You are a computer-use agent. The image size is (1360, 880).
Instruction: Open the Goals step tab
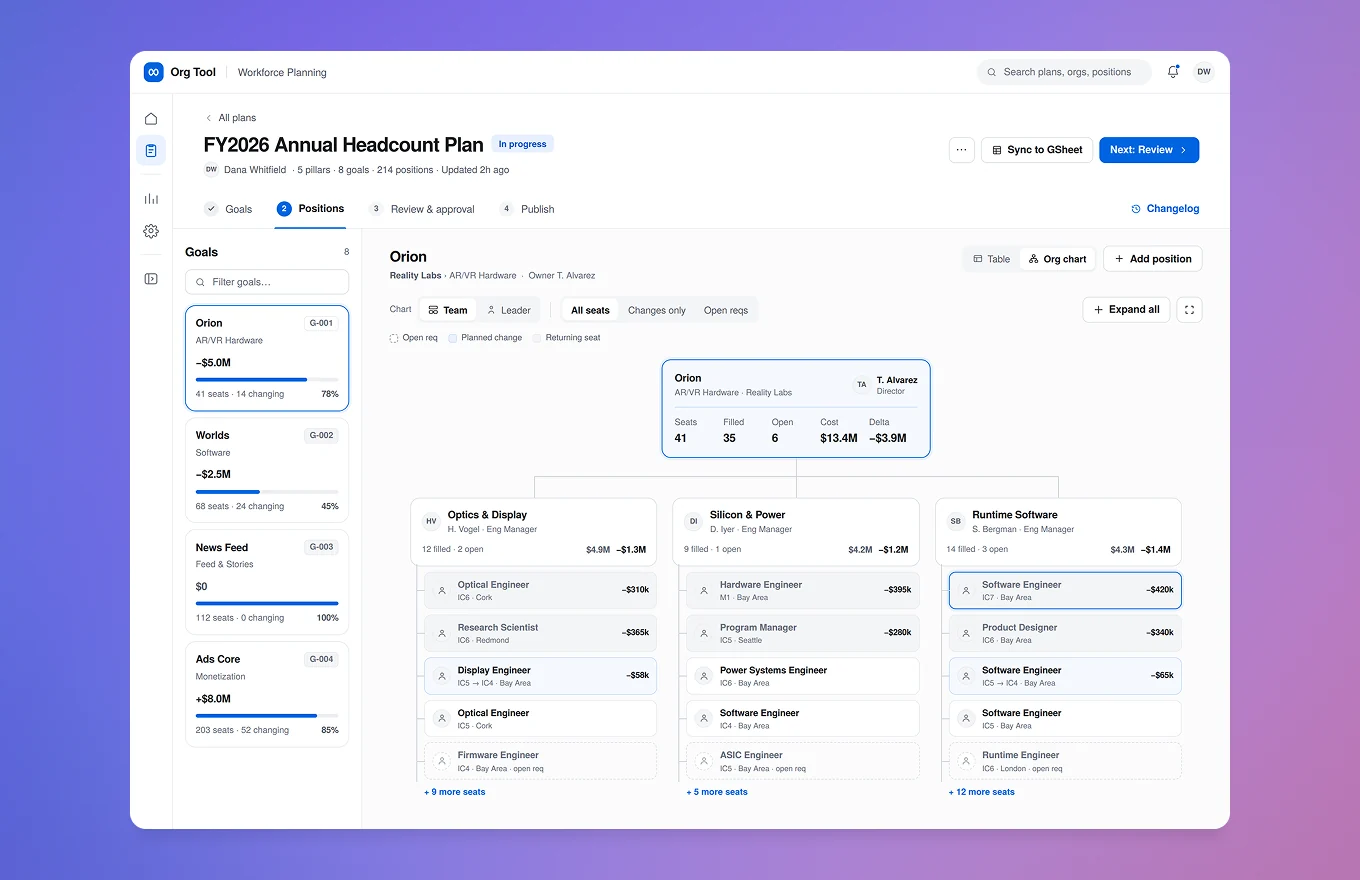228,209
